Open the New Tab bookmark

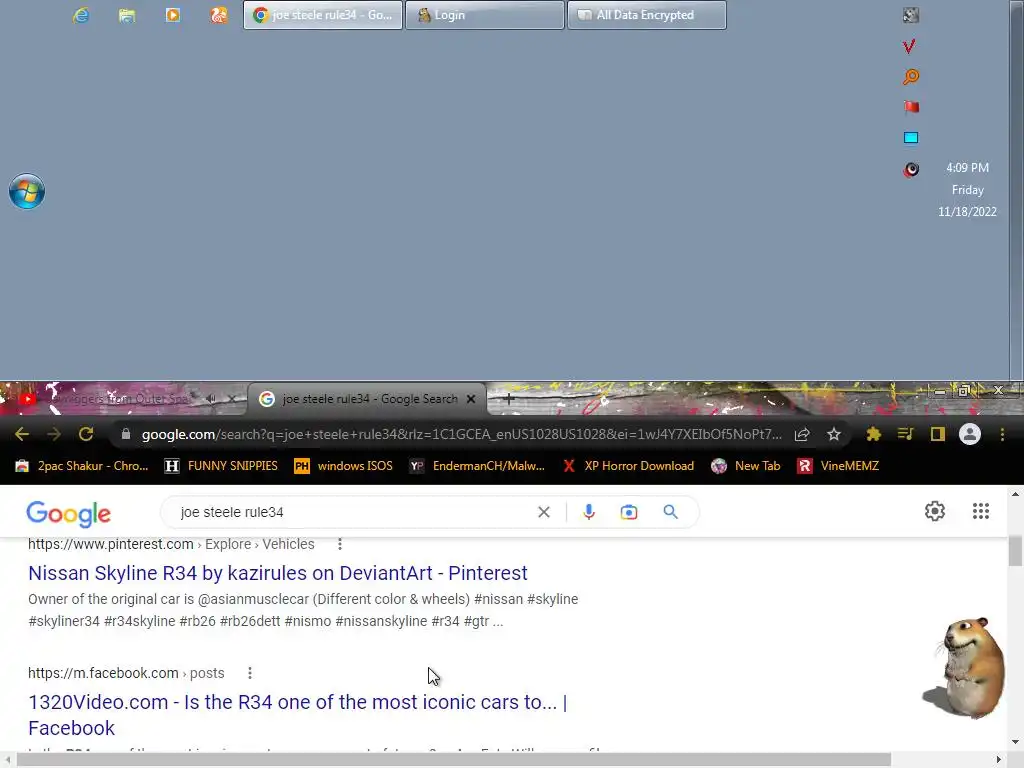(745, 466)
